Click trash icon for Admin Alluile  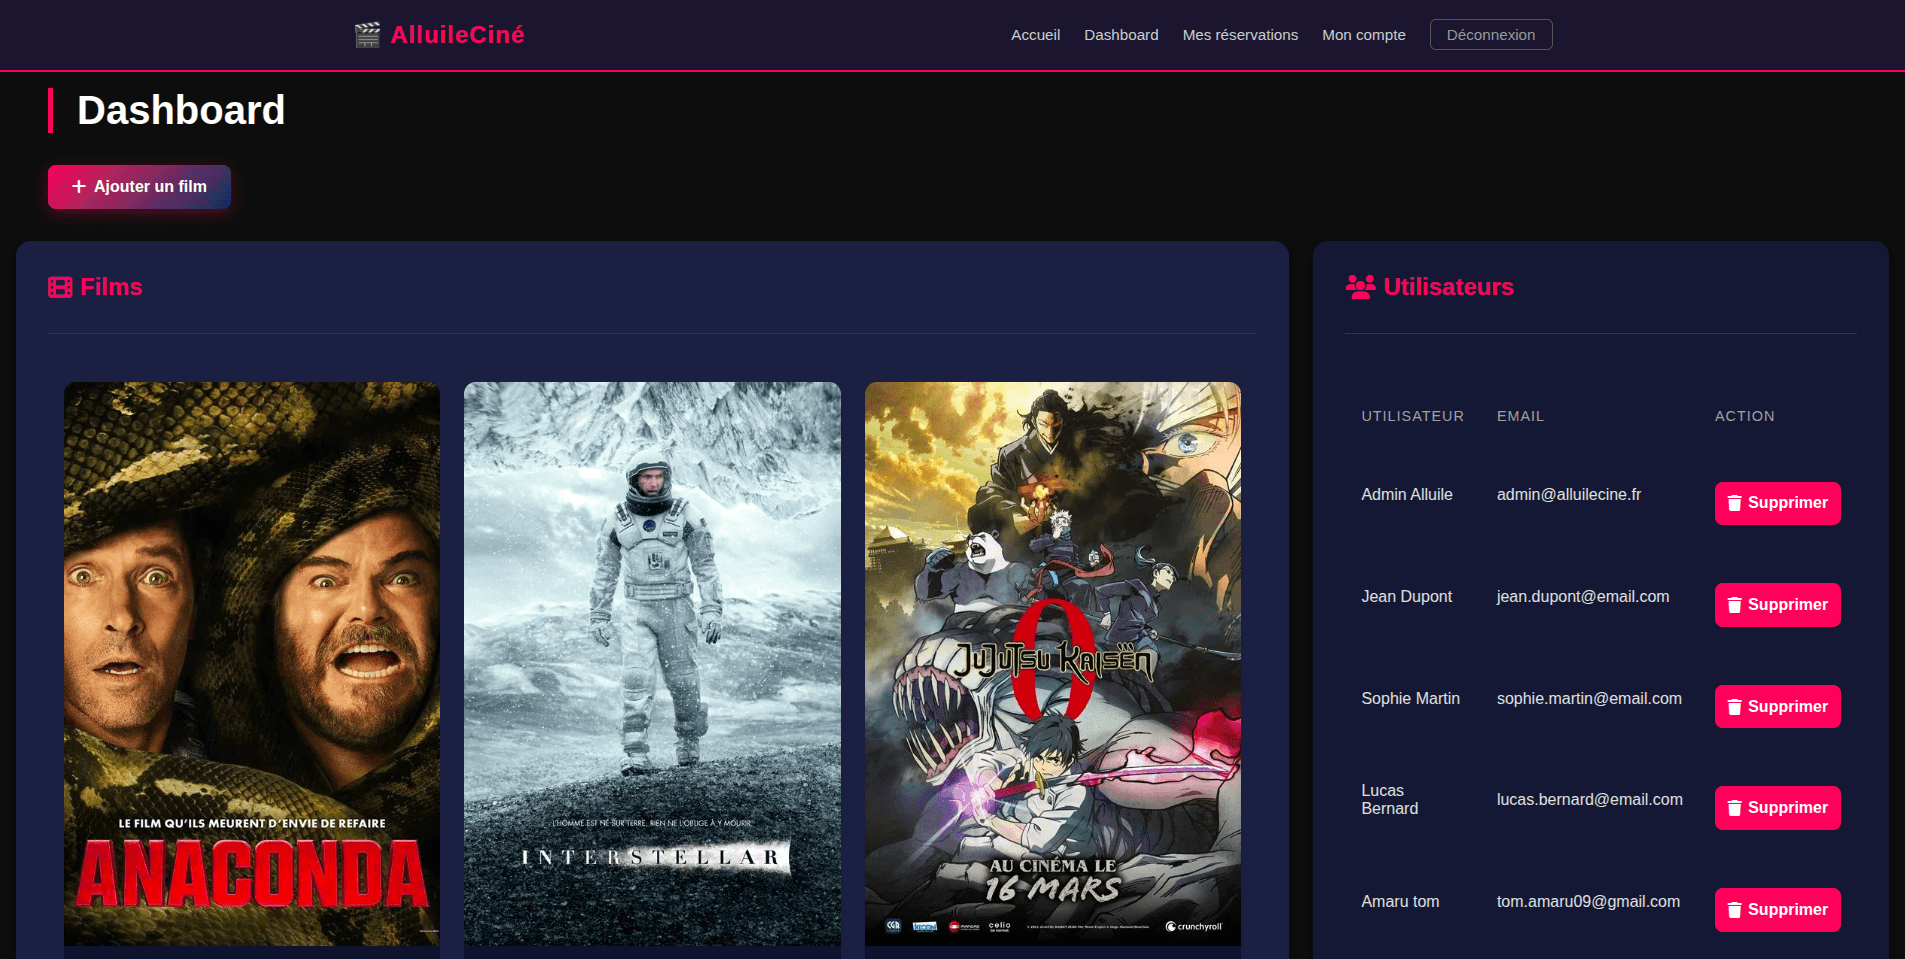click(1735, 503)
